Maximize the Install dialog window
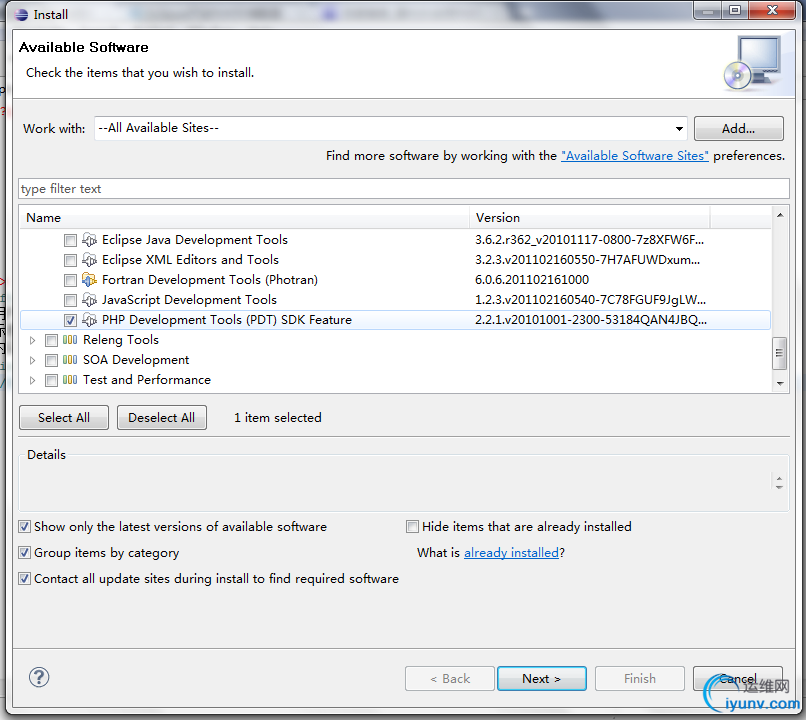The image size is (806, 720). pos(736,10)
